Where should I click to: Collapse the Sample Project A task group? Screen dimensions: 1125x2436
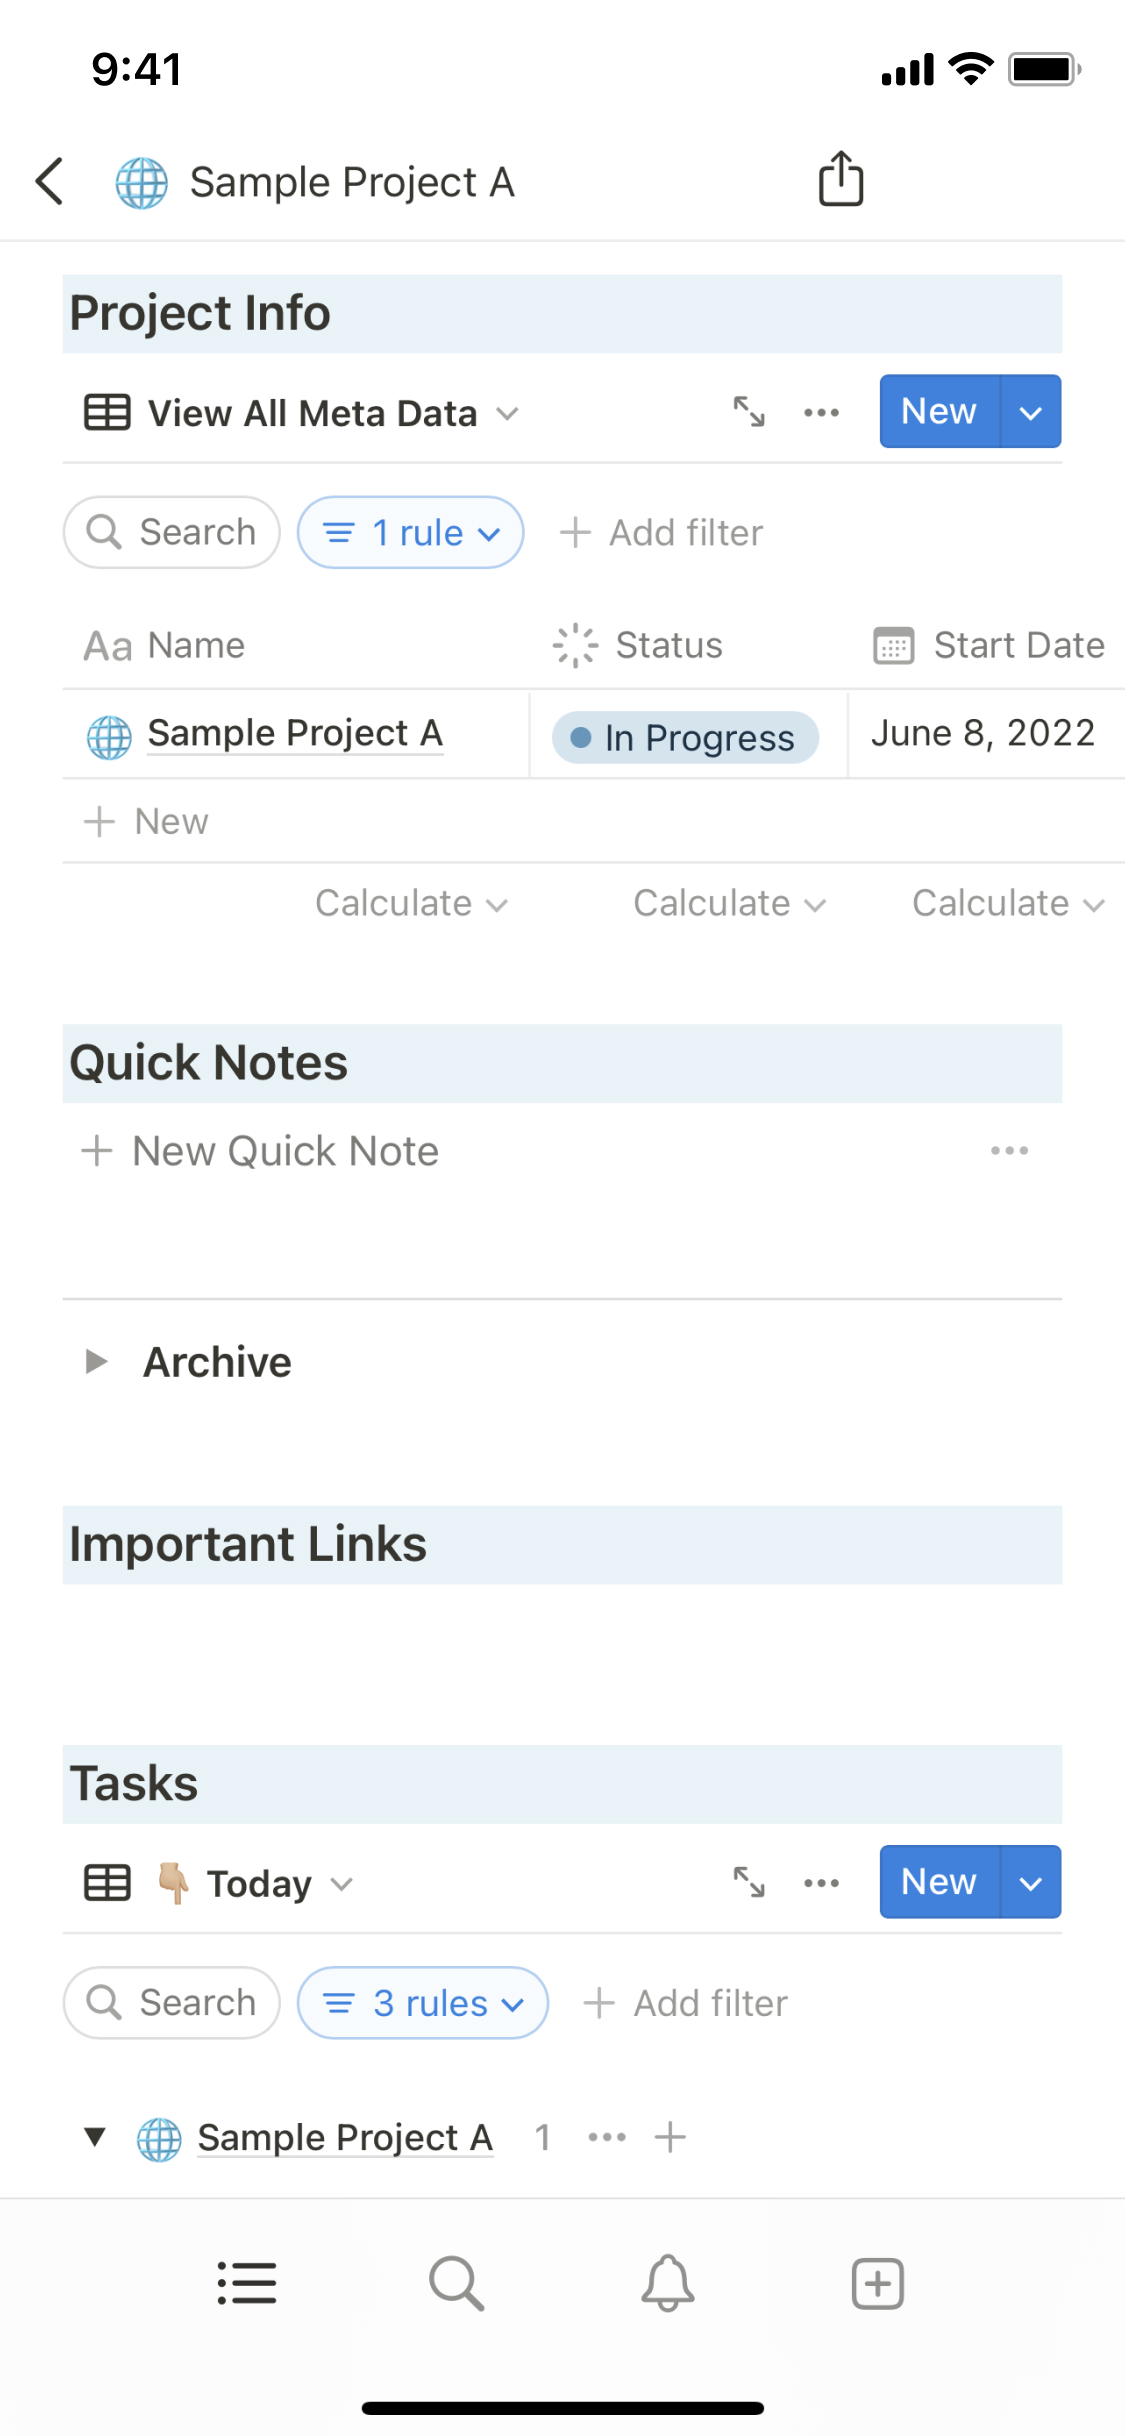(x=95, y=2137)
